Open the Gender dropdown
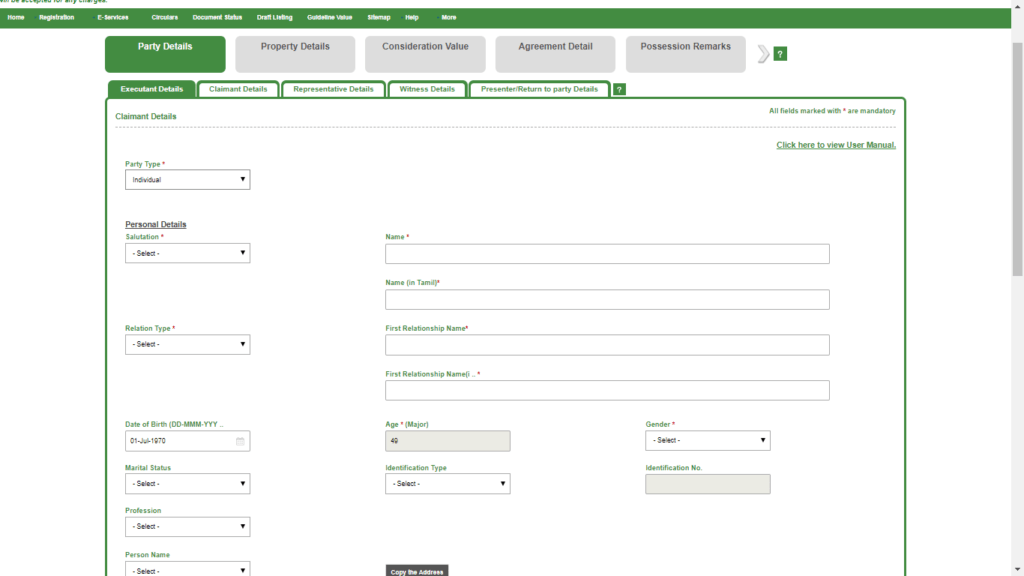 pyautogui.click(x=707, y=440)
